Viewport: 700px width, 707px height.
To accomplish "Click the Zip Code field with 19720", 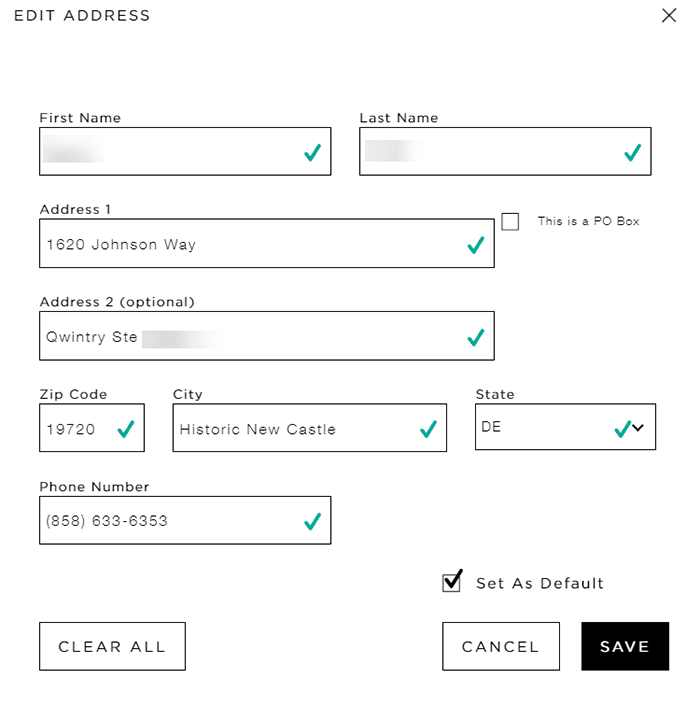I will [75, 429].
